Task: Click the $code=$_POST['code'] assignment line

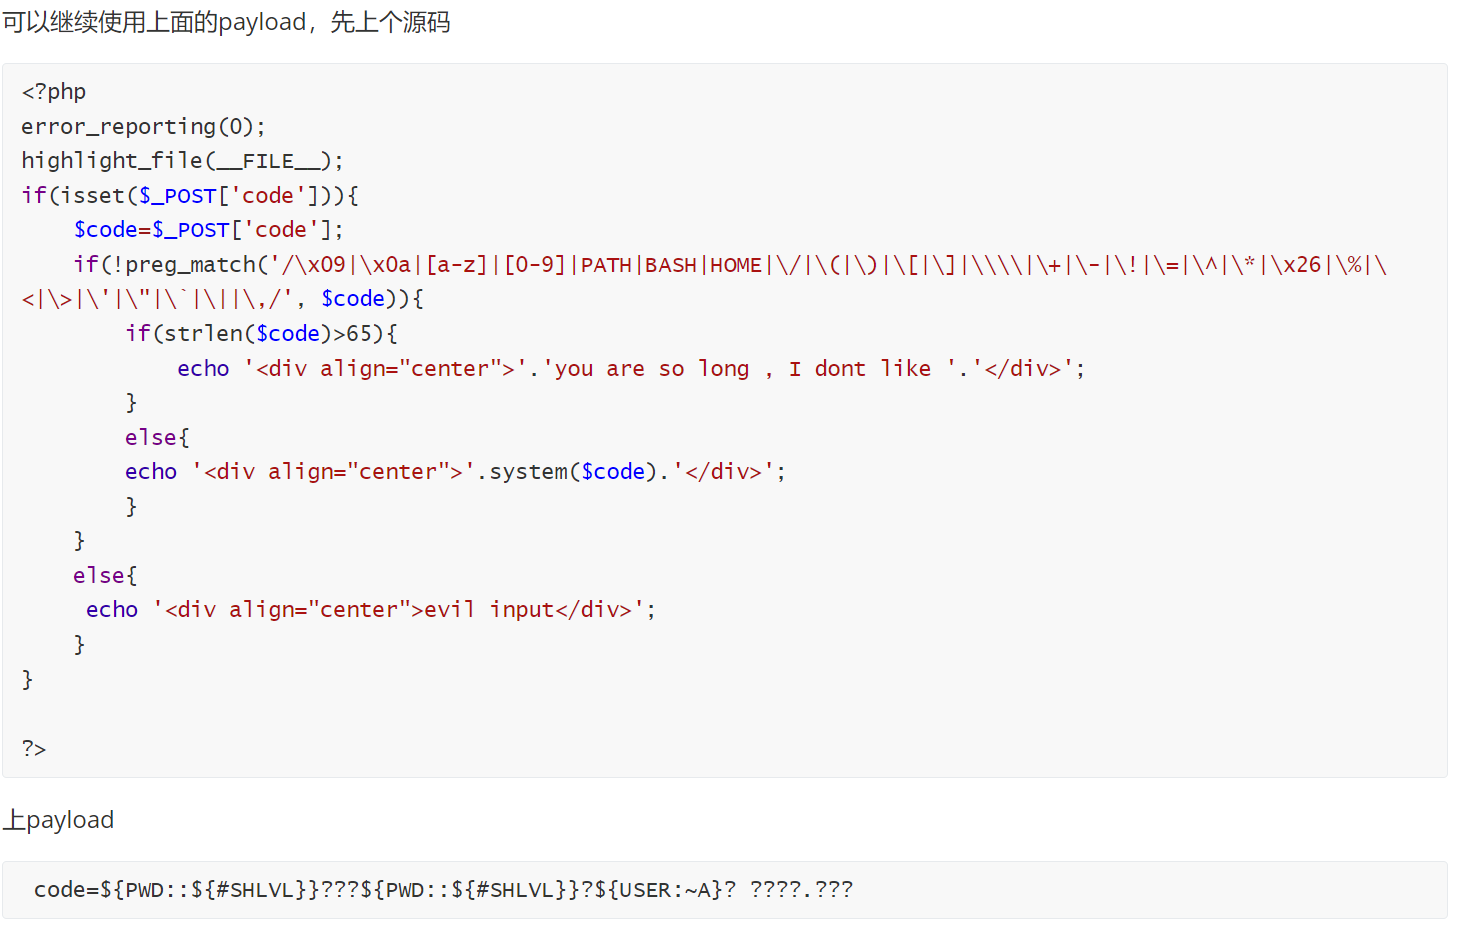Action: pyautogui.click(x=208, y=230)
